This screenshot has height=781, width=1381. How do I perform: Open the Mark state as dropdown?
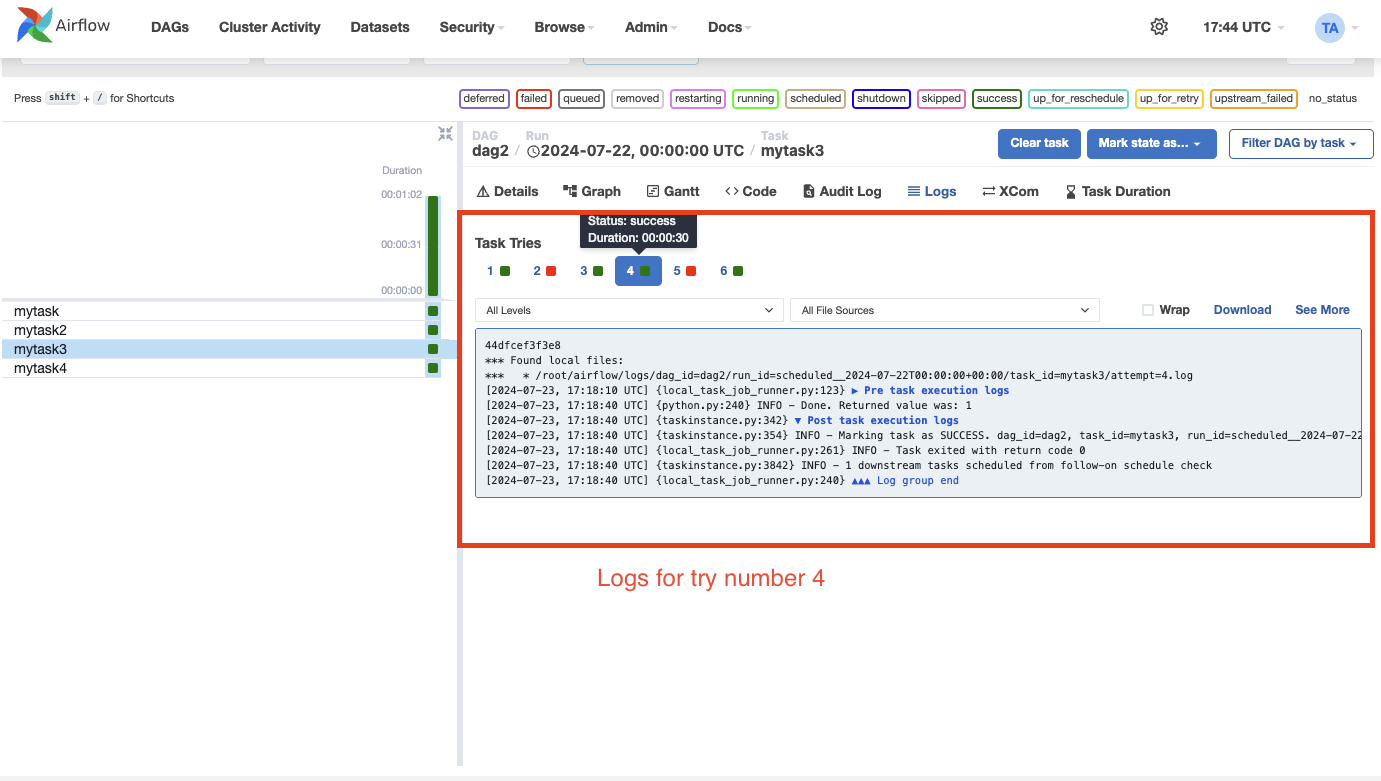[1151, 143]
